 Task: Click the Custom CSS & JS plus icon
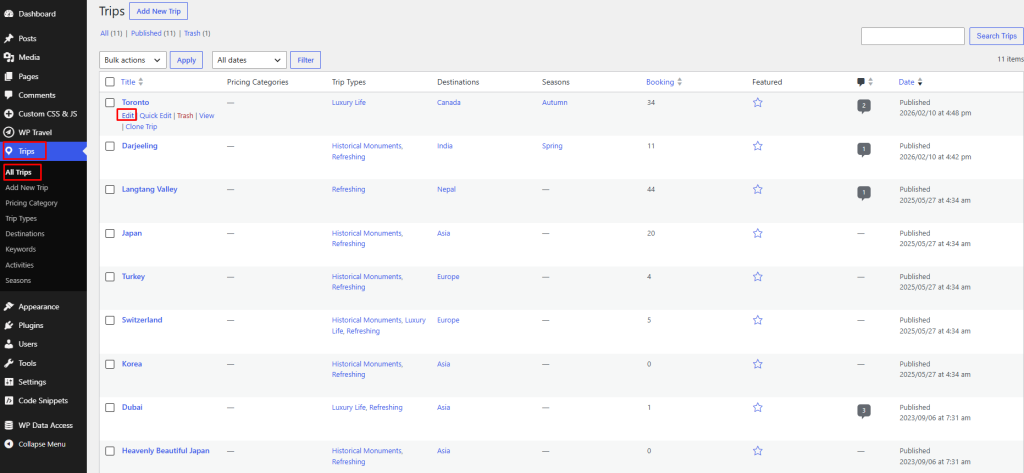click(x=9, y=114)
